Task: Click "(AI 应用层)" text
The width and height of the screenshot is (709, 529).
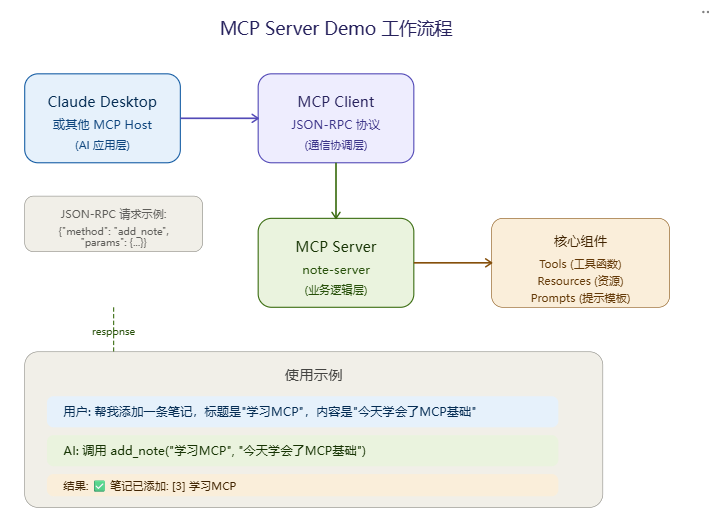Action: (103, 145)
